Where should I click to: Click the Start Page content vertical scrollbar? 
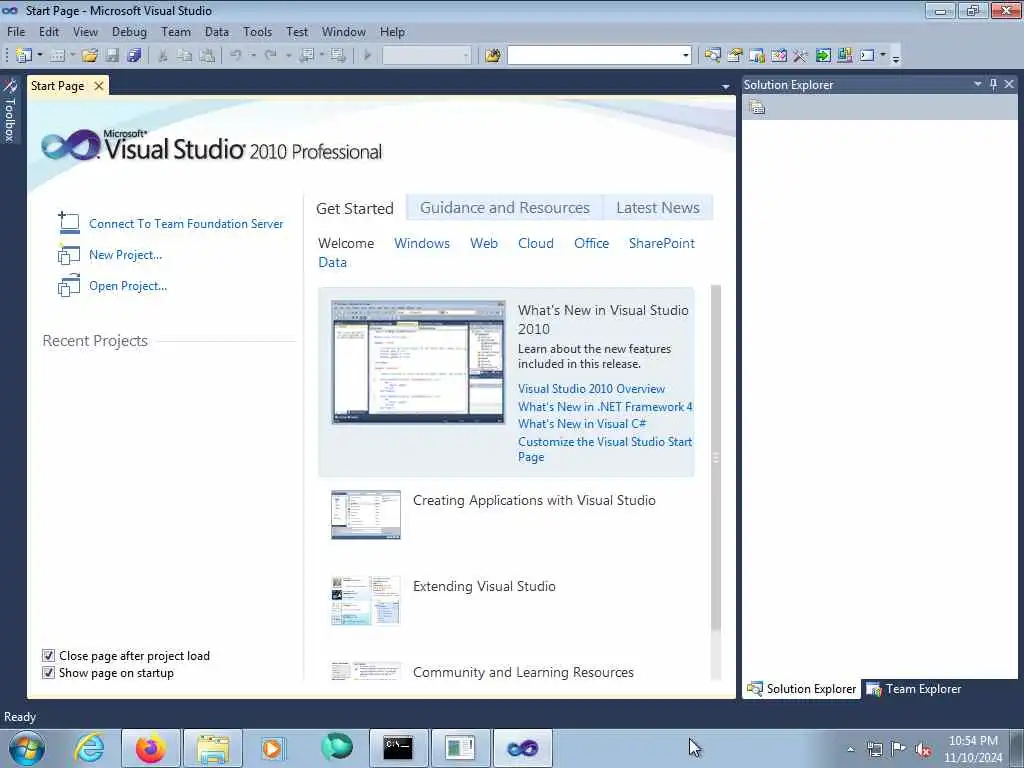point(716,457)
